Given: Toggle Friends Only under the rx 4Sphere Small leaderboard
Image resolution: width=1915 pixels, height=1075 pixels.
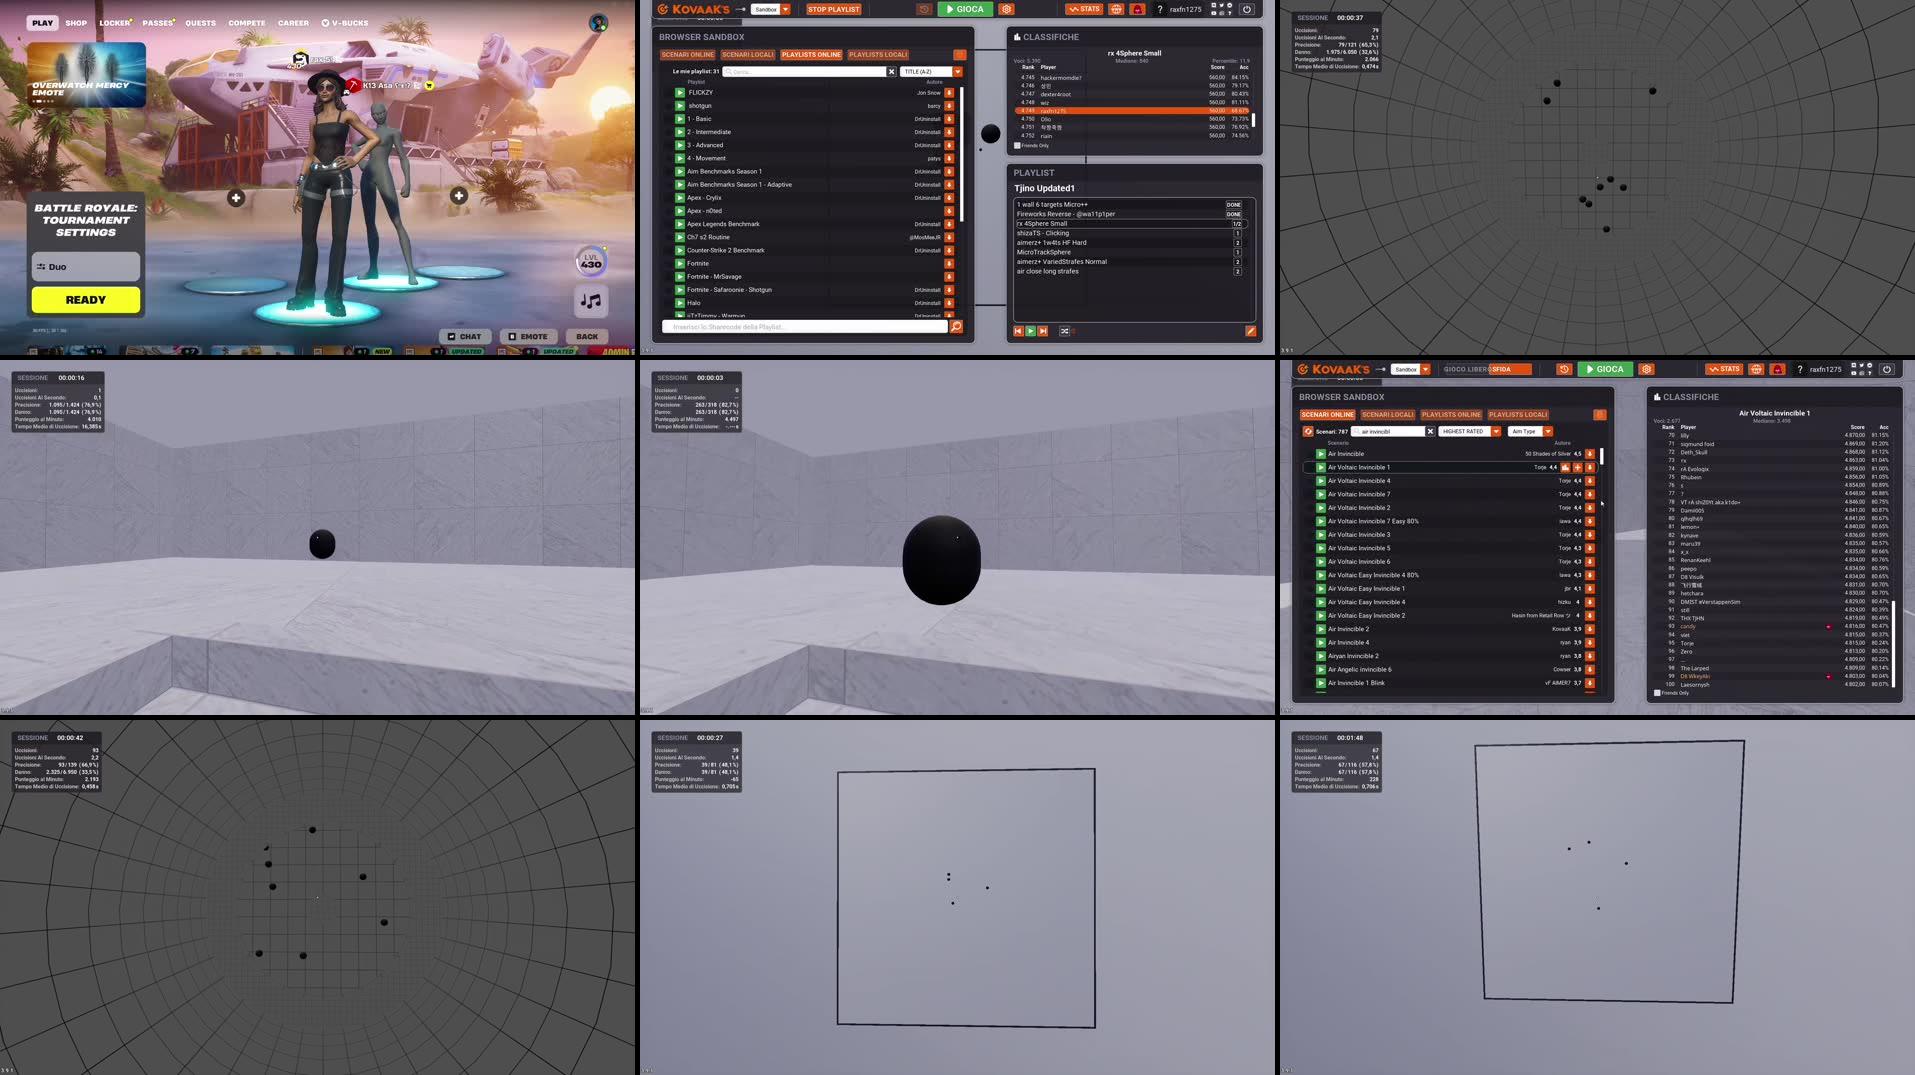Looking at the screenshot, I should pyautogui.click(x=1018, y=145).
